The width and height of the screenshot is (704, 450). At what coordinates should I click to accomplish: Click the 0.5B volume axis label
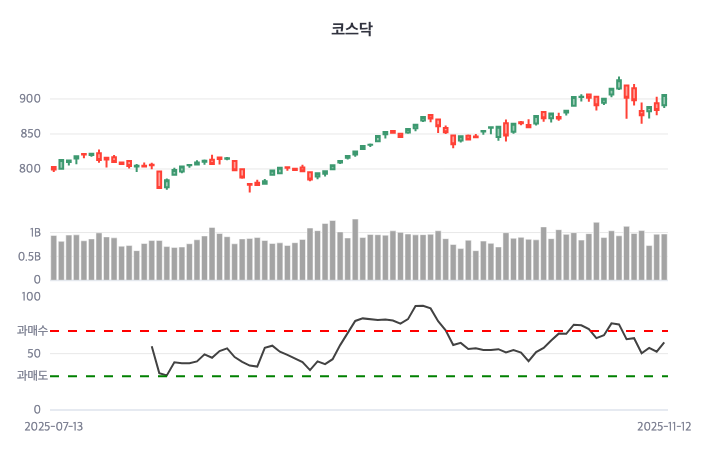coord(30,256)
